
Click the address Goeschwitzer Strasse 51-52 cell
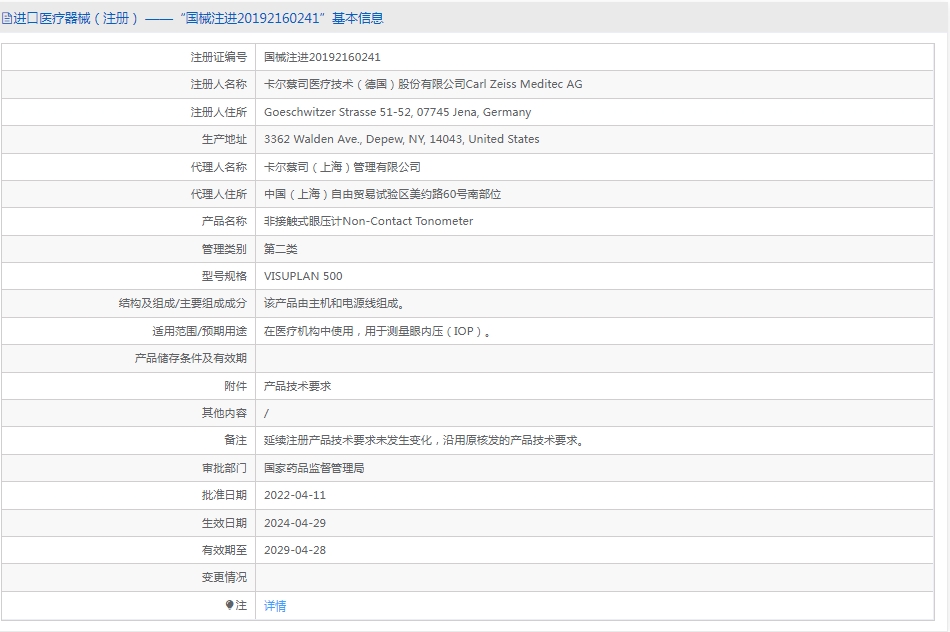tap(397, 112)
